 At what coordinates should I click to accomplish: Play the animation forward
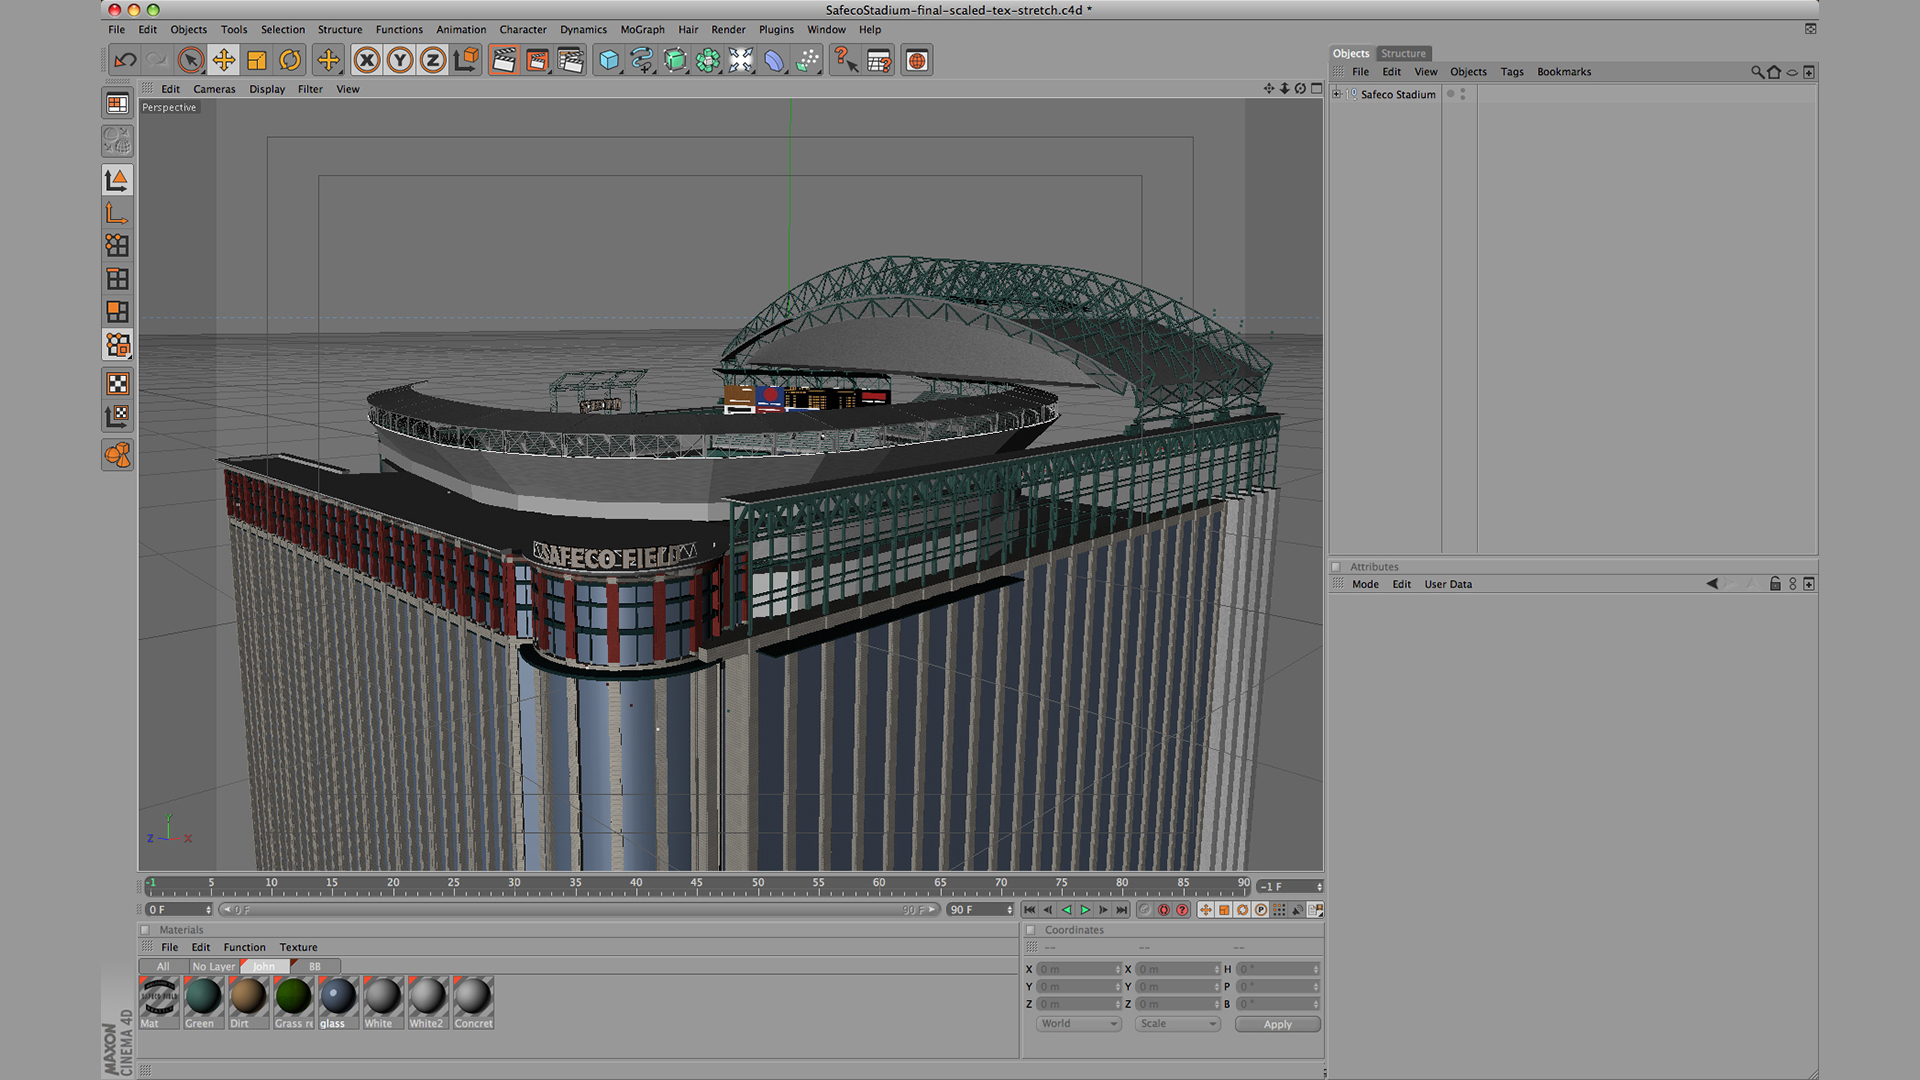1085,910
